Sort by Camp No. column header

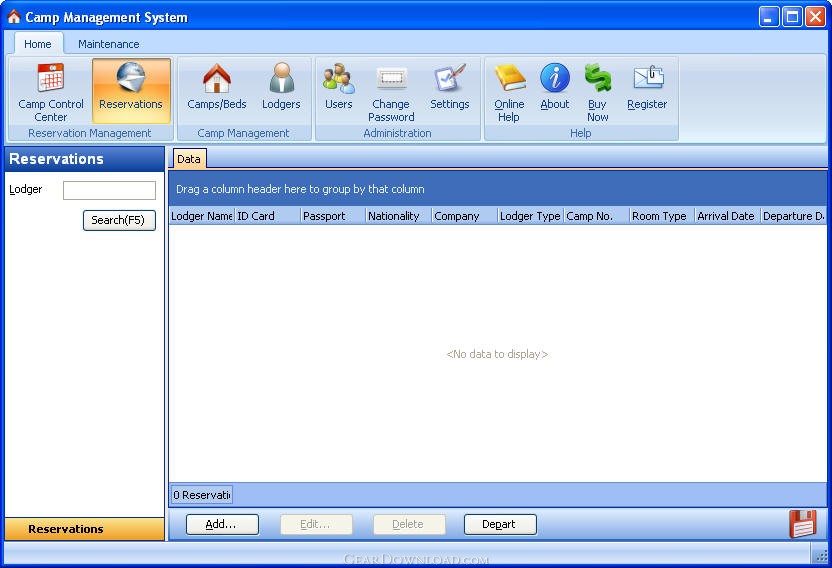[596, 216]
